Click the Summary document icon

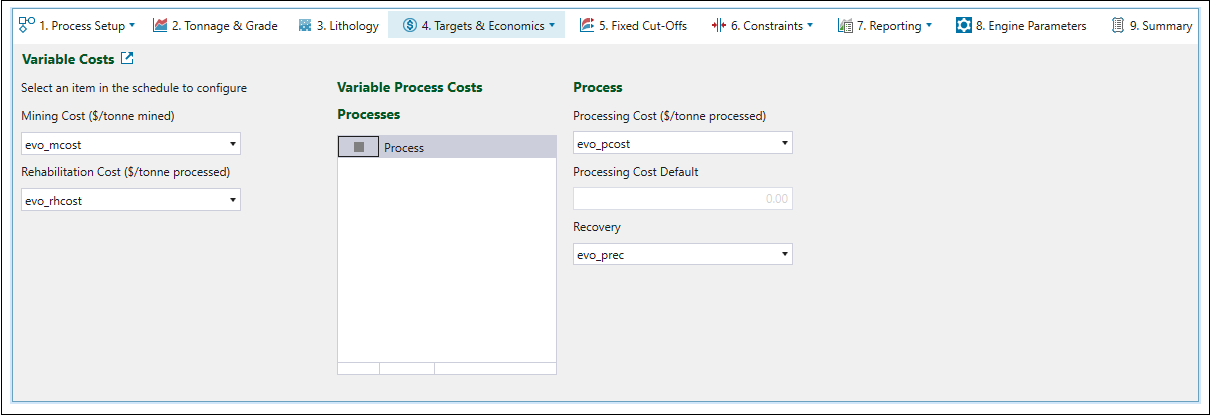[1118, 25]
